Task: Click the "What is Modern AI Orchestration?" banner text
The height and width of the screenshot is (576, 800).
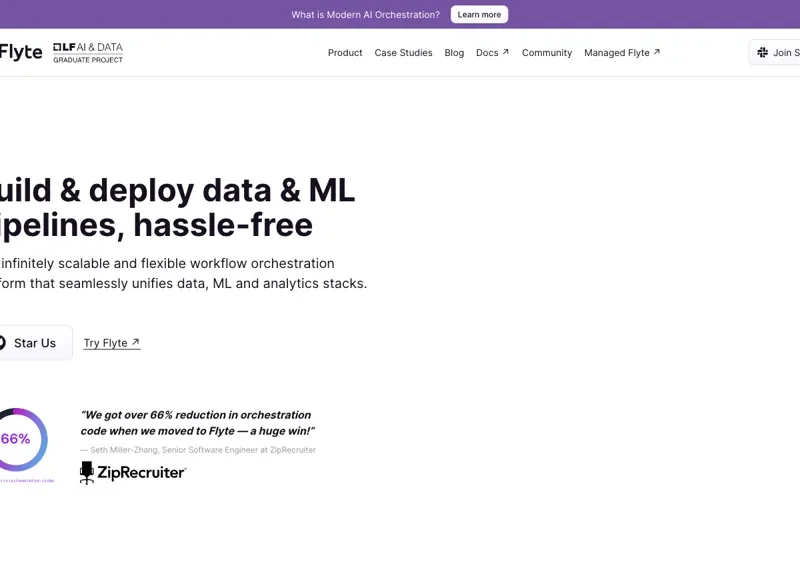Action: pos(365,15)
